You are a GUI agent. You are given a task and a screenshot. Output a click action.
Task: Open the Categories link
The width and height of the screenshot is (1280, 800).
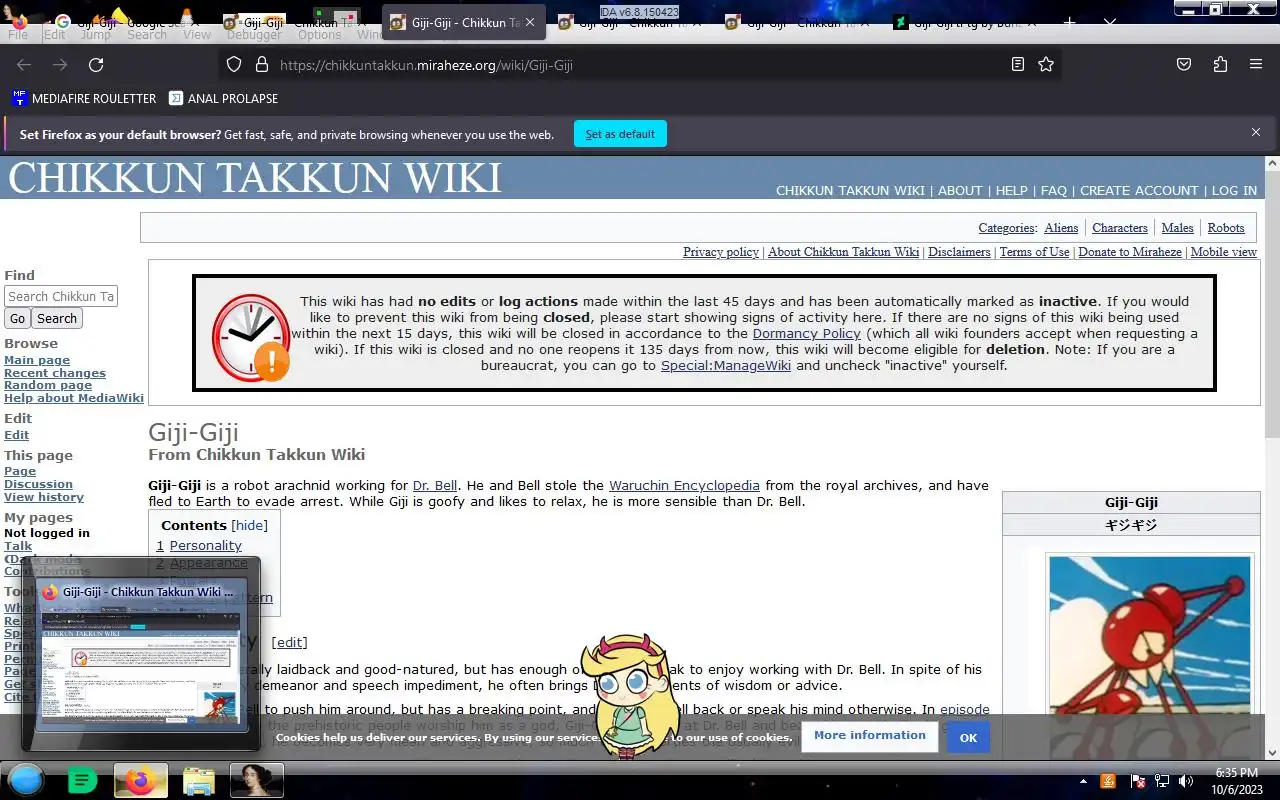click(1006, 228)
